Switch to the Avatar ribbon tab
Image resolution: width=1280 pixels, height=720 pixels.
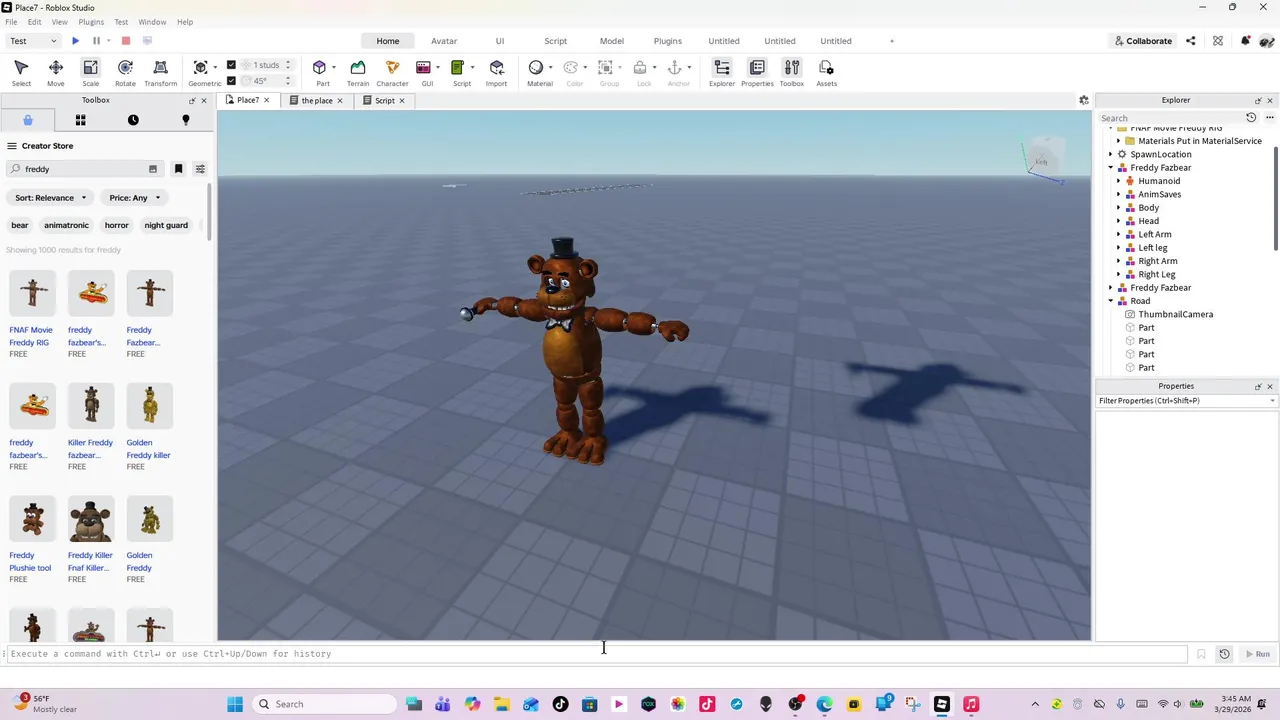coord(444,41)
